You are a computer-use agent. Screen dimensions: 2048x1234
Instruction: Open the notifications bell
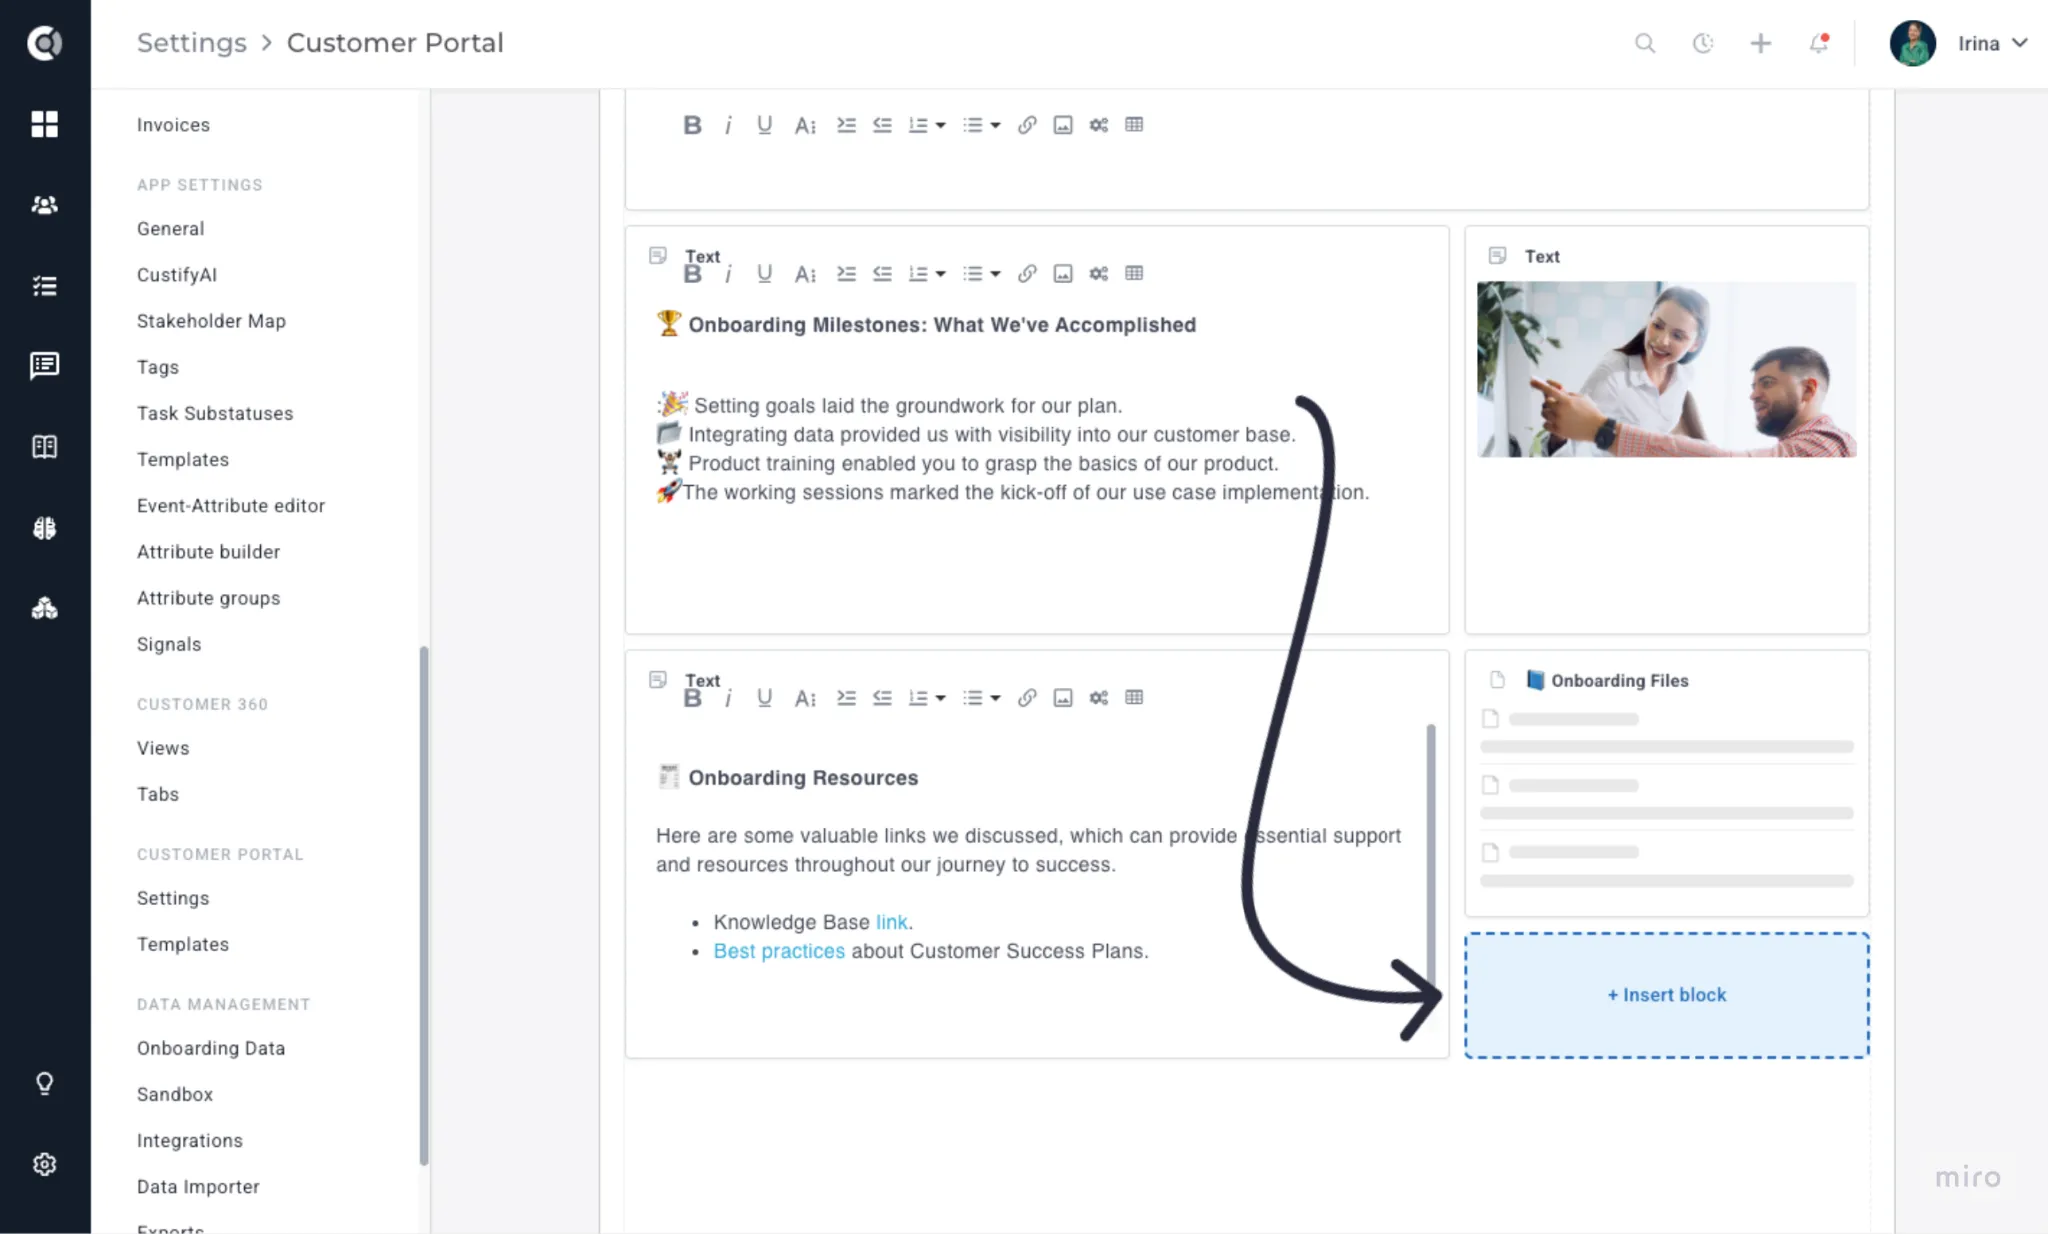point(1819,43)
